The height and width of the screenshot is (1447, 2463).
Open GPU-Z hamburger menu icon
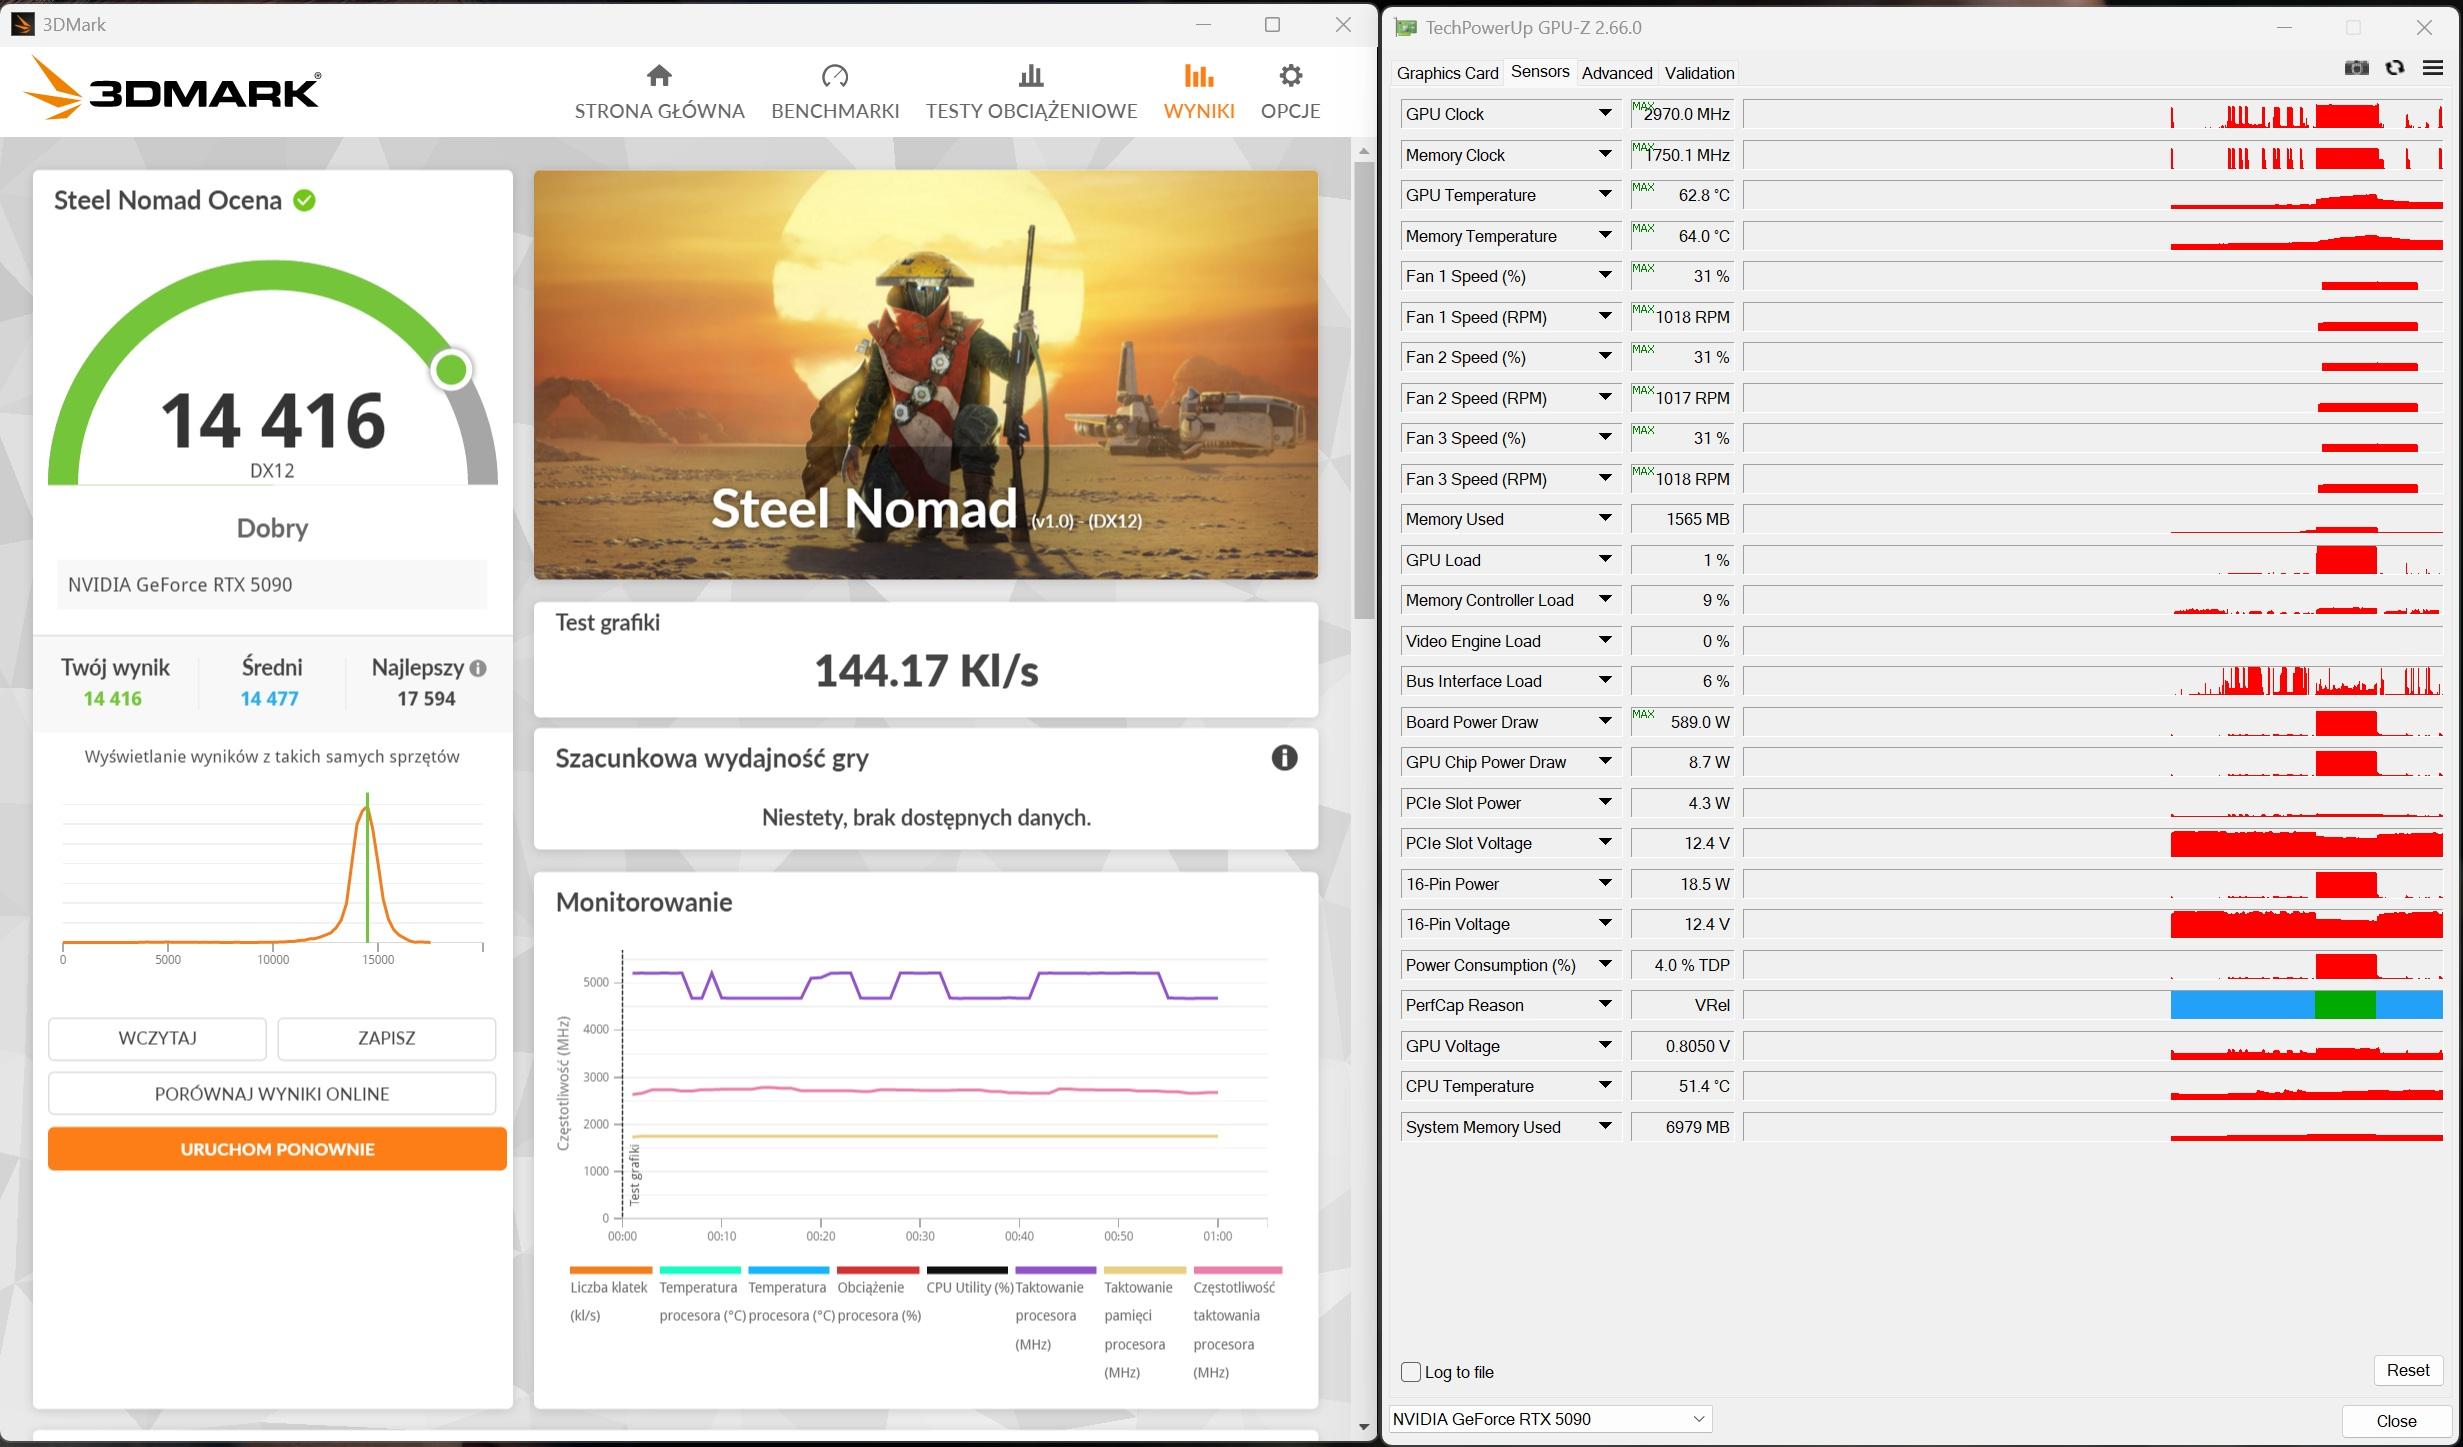click(x=2433, y=68)
